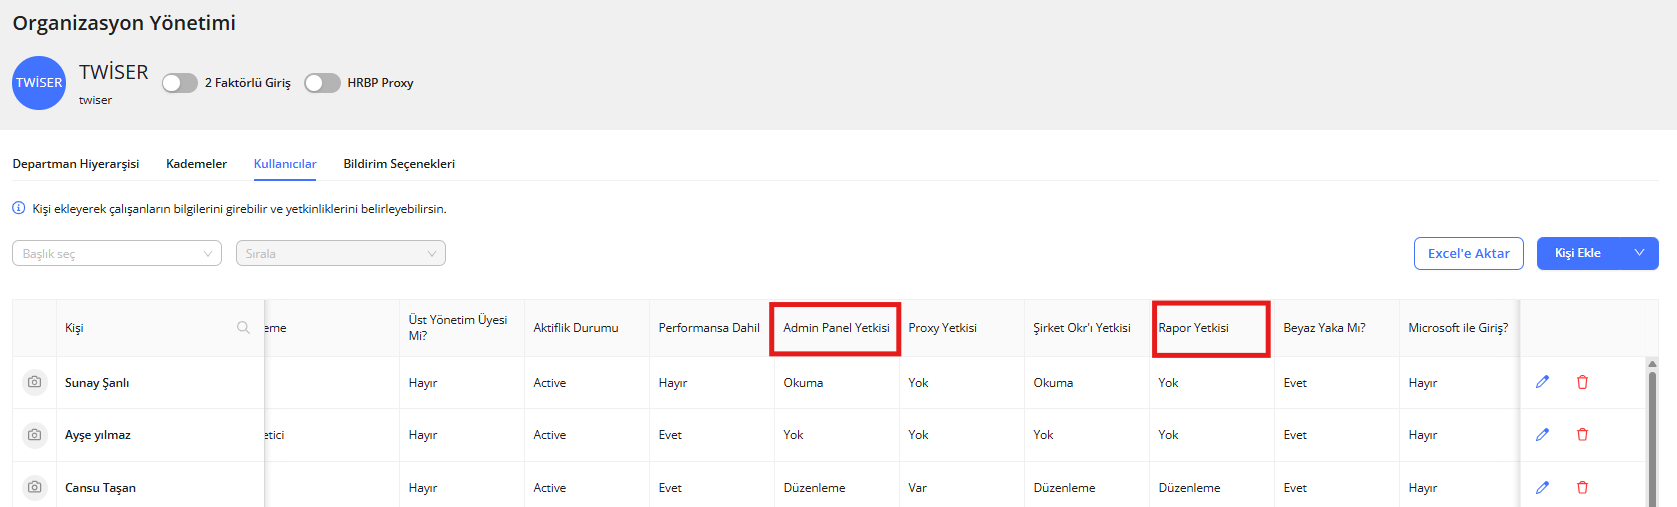This screenshot has height=507, width=1677.
Task: Click edit pencil icon for Sunay Şanlı
Action: point(1542,382)
